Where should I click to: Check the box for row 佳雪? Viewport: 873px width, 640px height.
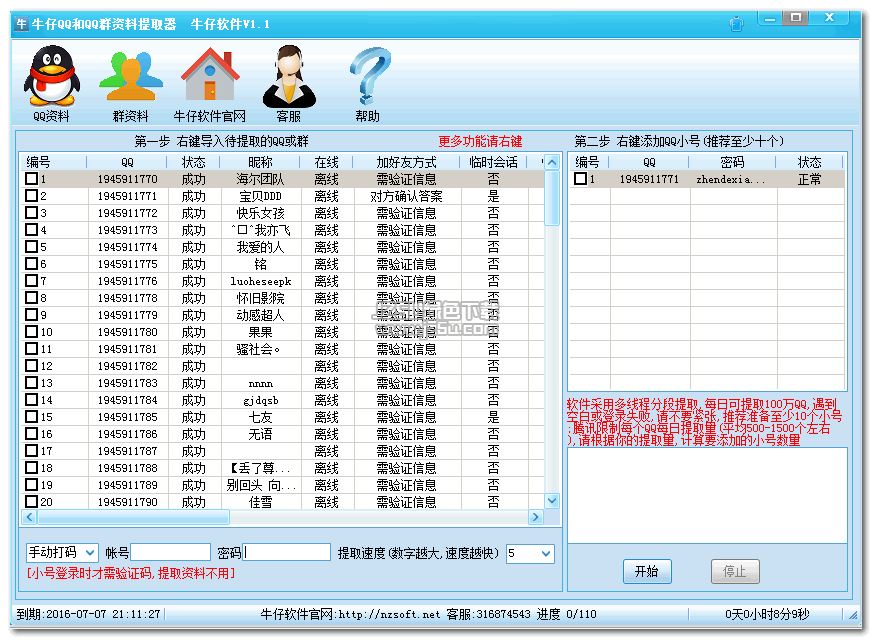pyautogui.click(x=32, y=501)
